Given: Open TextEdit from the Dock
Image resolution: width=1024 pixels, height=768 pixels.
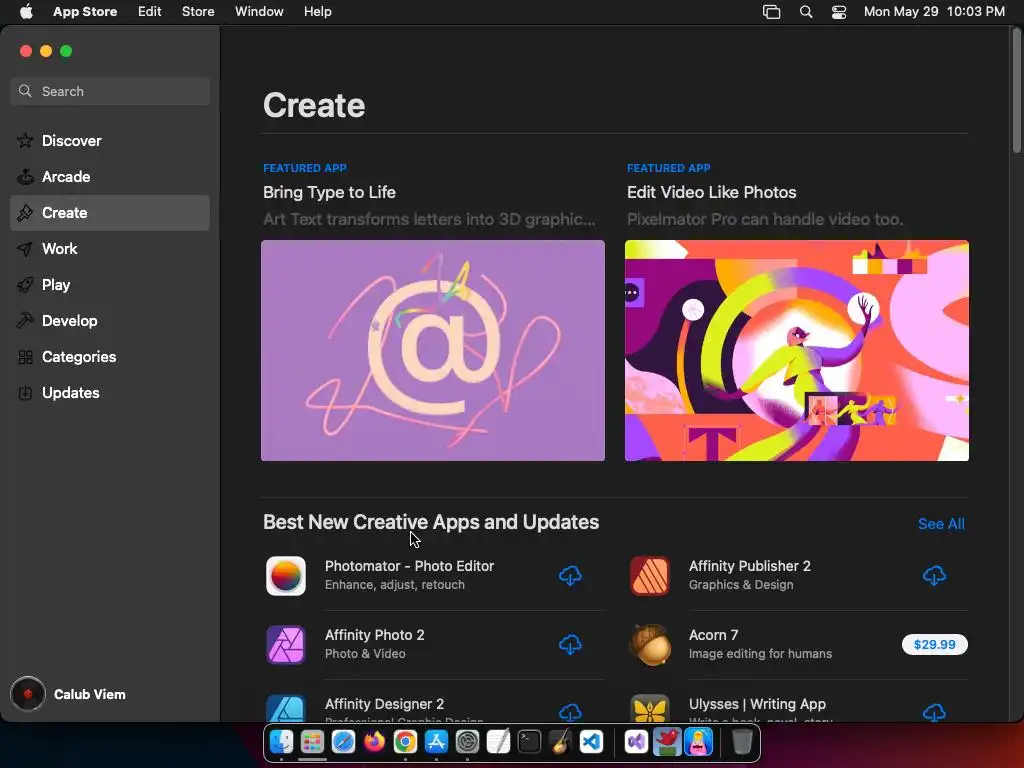Looking at the screenshot, I should point(498,742).
